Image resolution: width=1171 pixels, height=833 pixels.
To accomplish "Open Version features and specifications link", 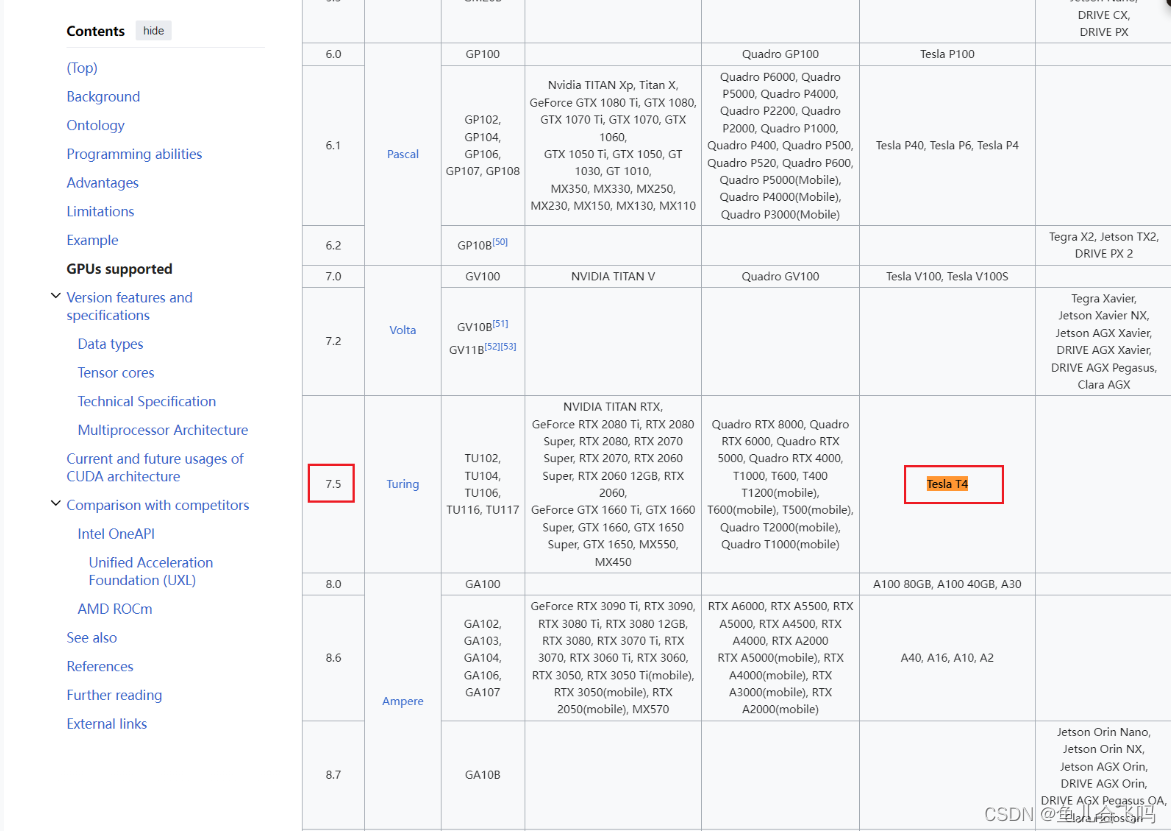I will [129, 306].
